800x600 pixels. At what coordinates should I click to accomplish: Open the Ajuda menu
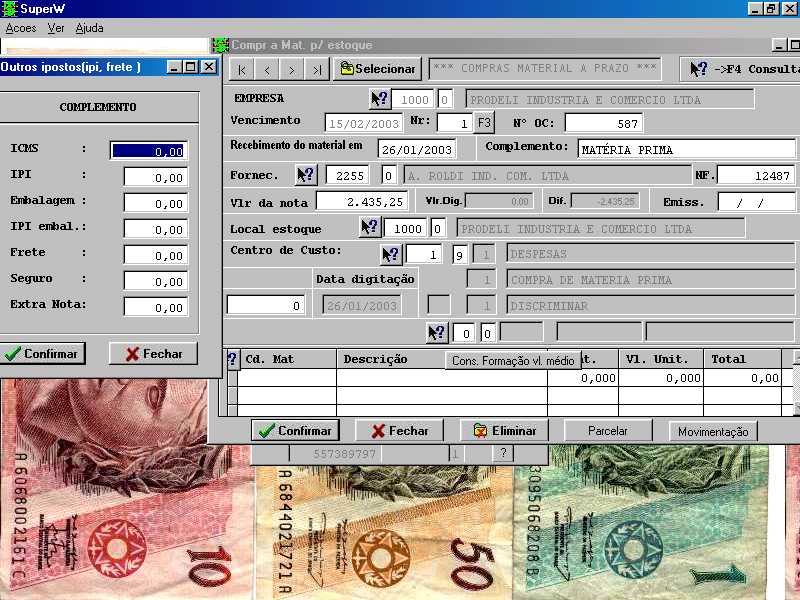click(x=89, y=28)
